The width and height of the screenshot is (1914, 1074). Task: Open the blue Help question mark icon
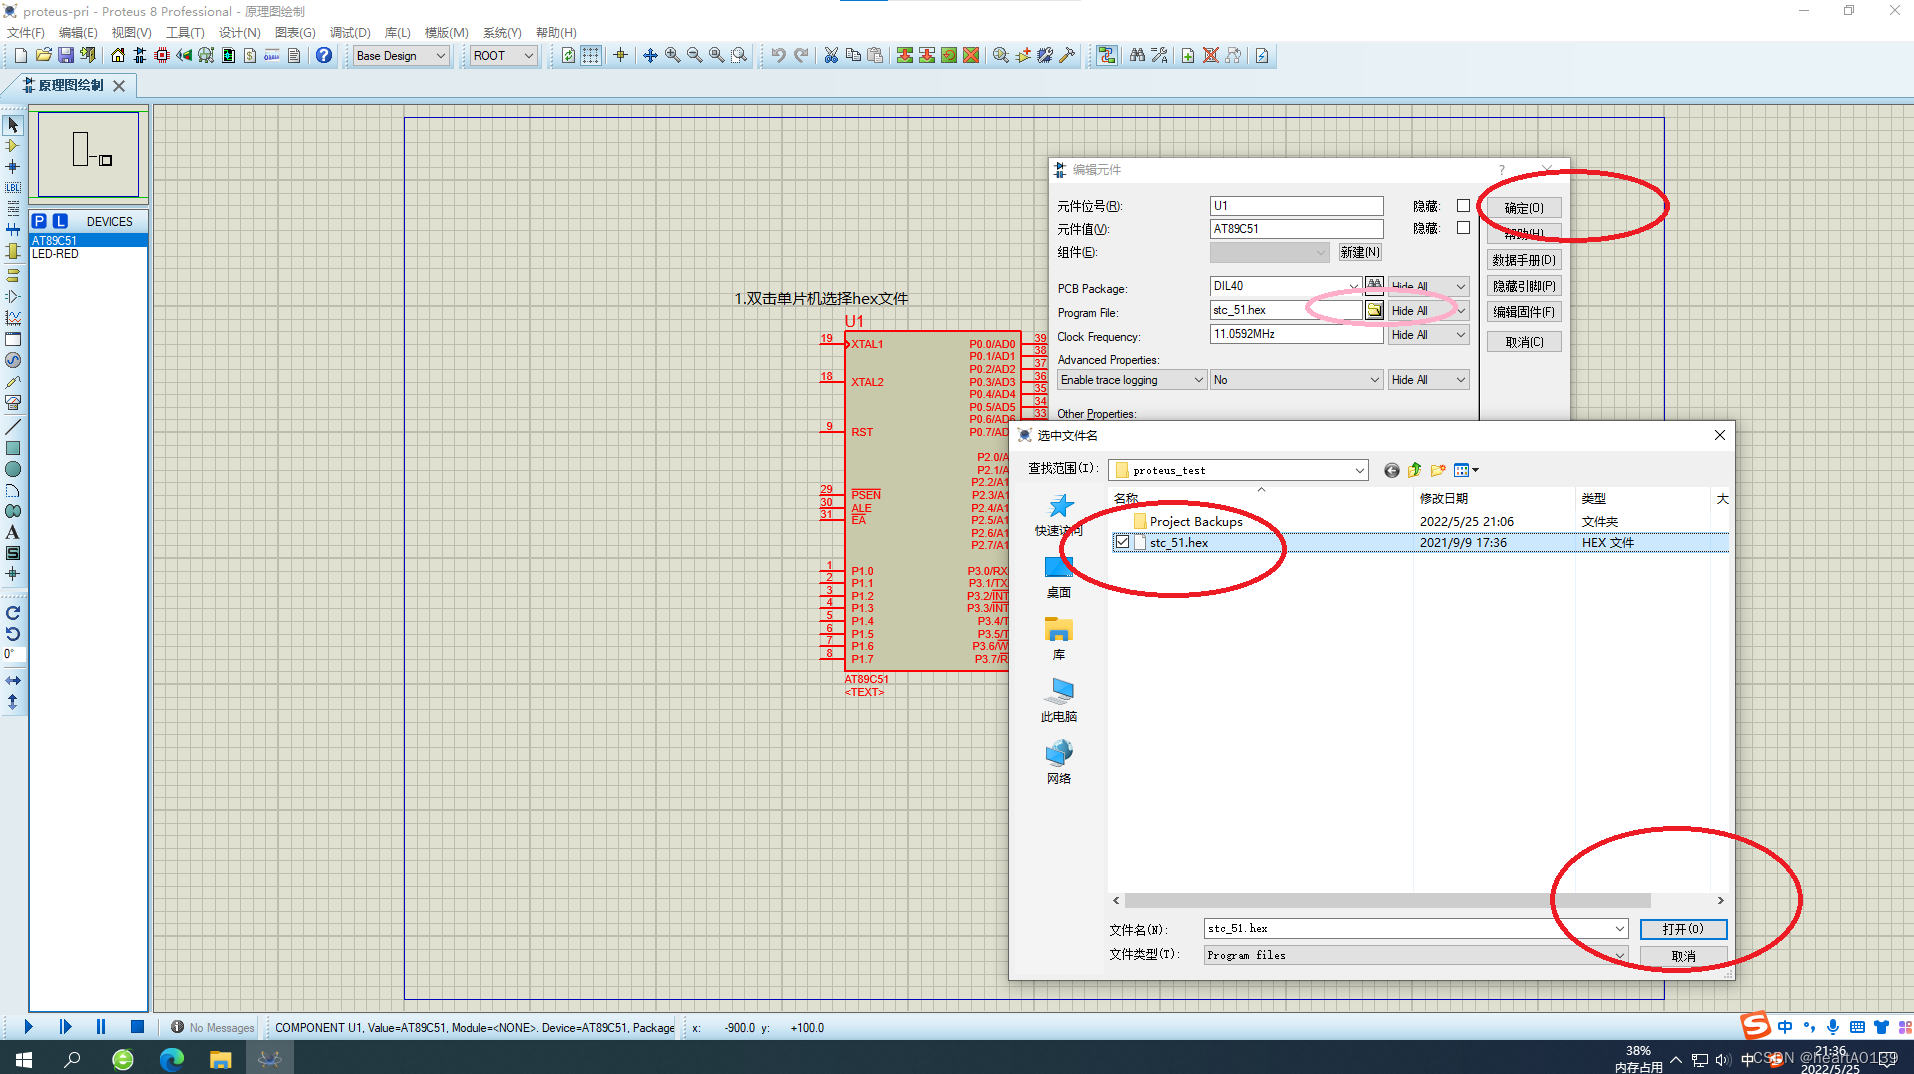[323, 56]
